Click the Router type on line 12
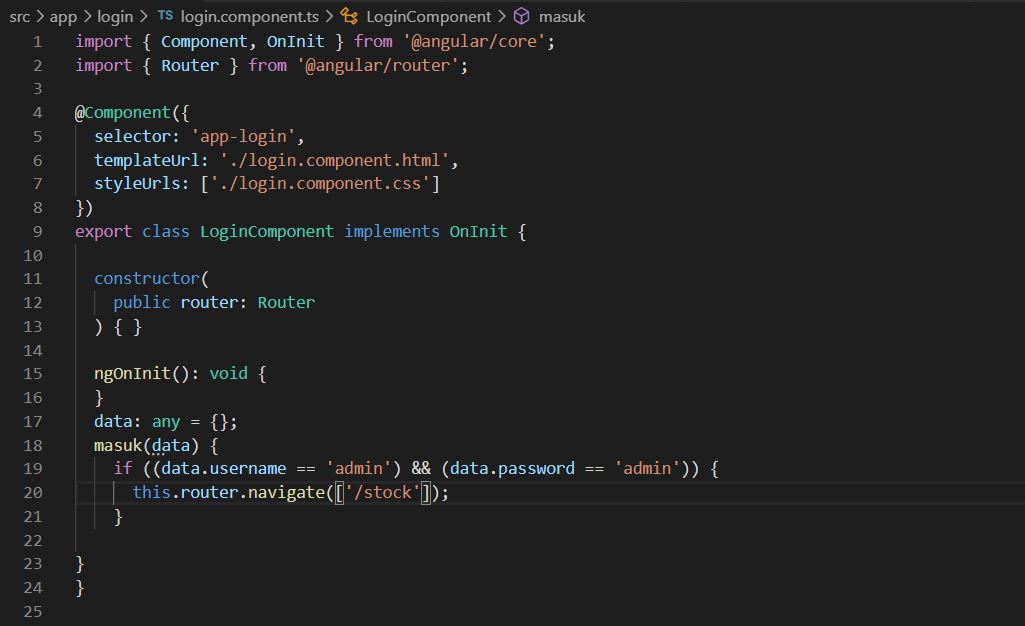 pos(286,303)
